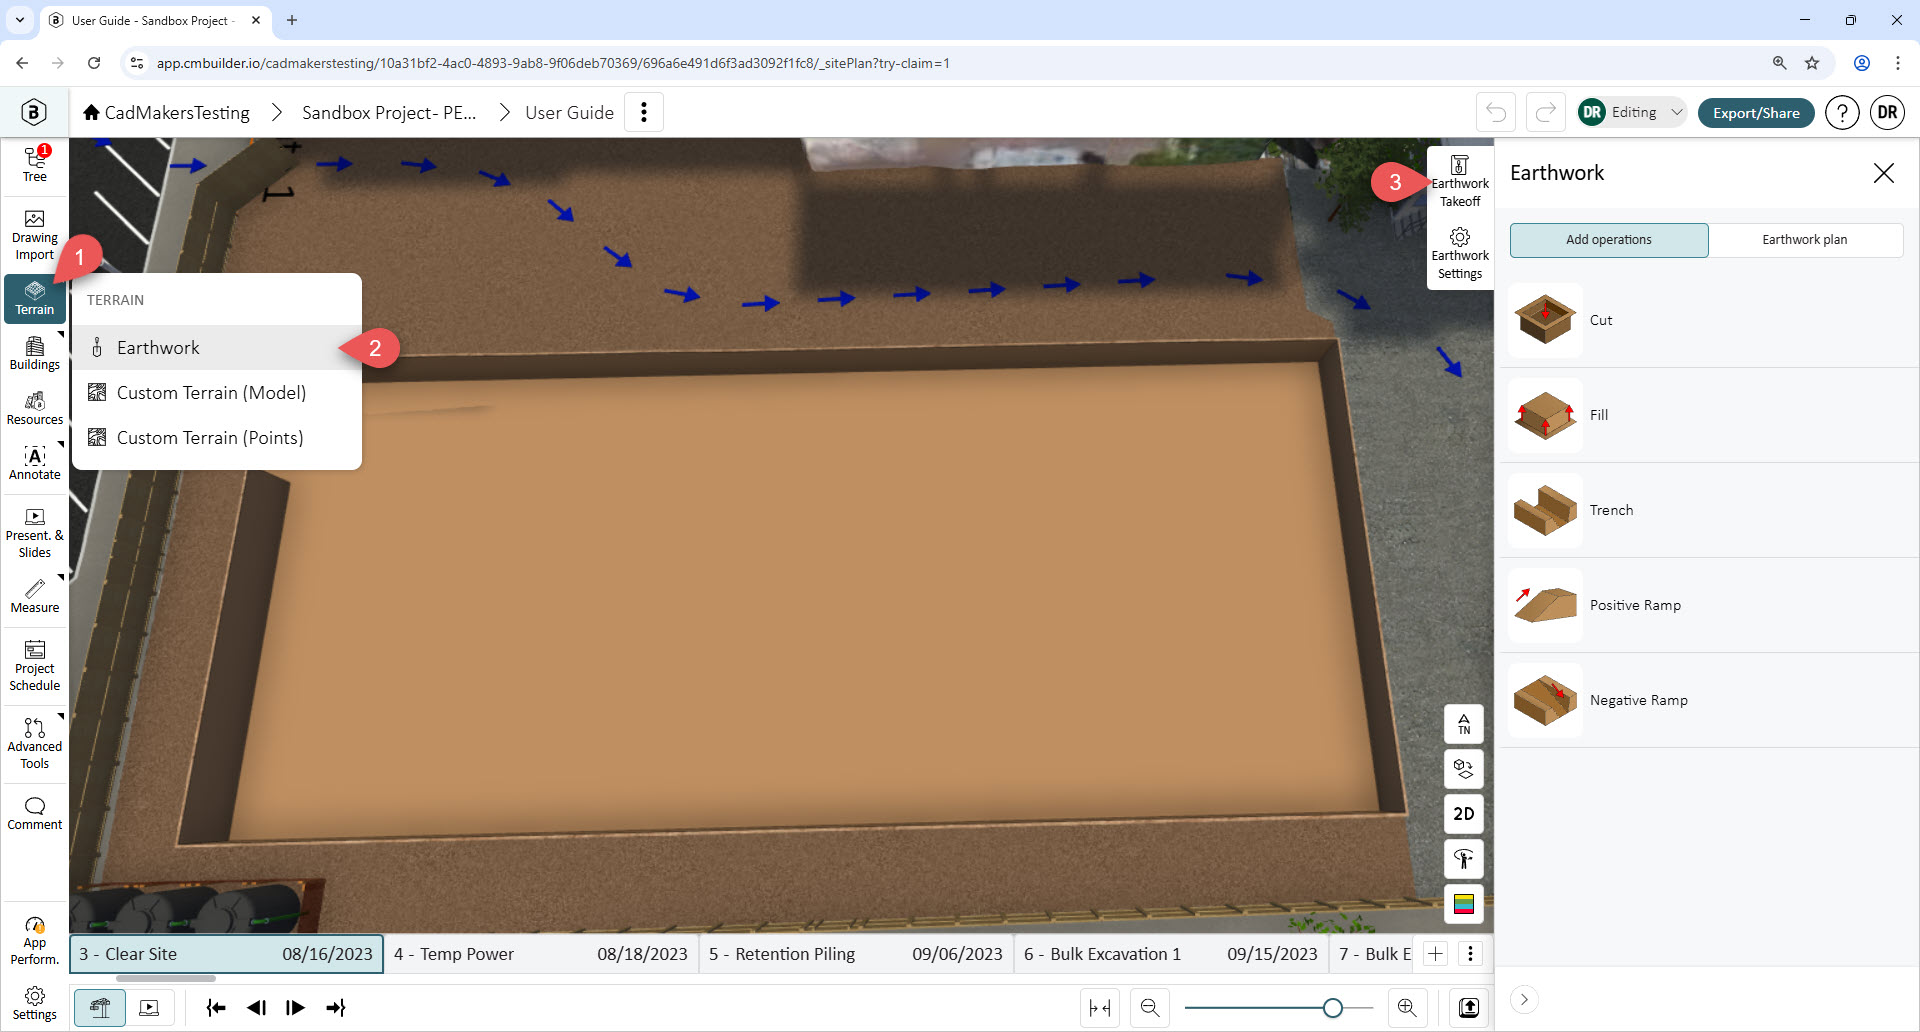Click fit timeline width button
The image size is (1920, 1032).
click(1100, 1008)
